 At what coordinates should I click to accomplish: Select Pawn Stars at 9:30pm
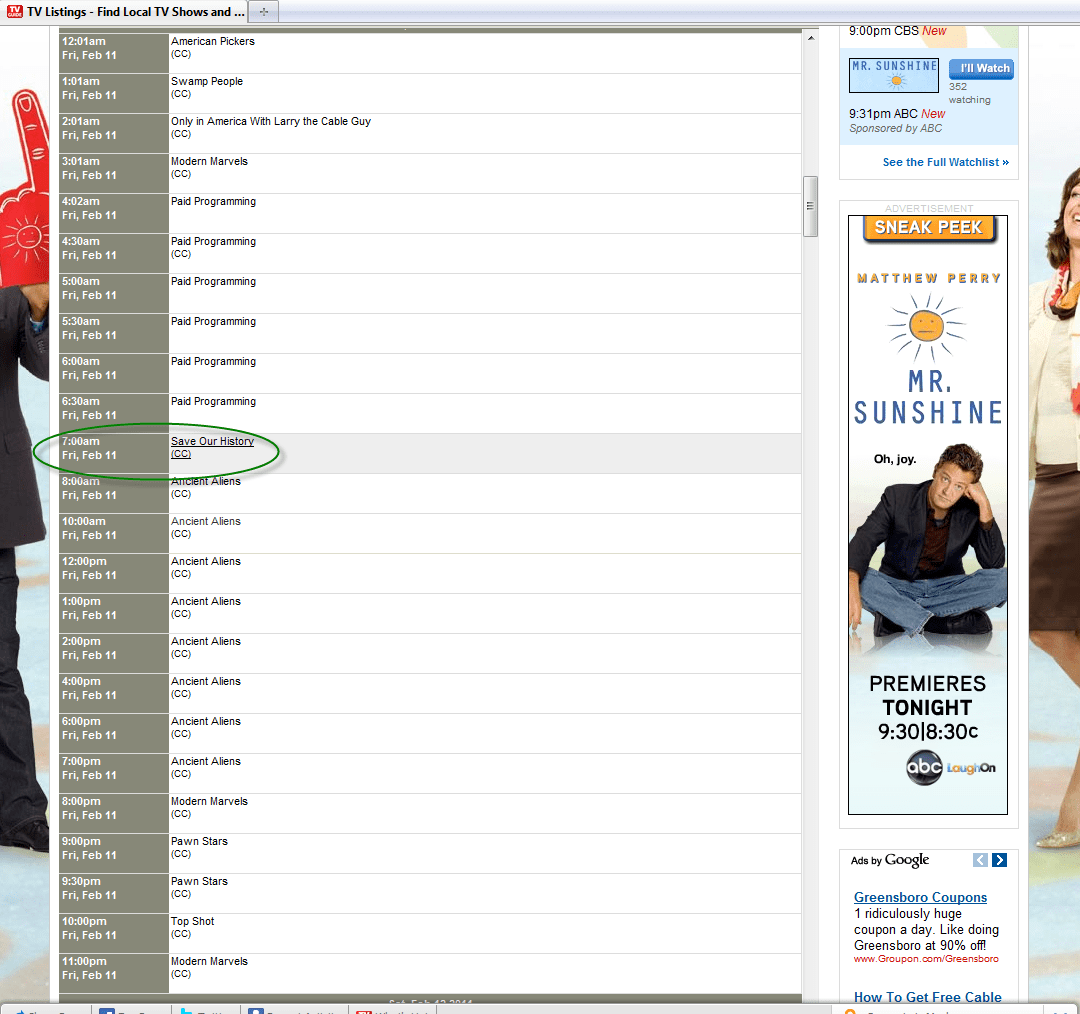[198, 881]
